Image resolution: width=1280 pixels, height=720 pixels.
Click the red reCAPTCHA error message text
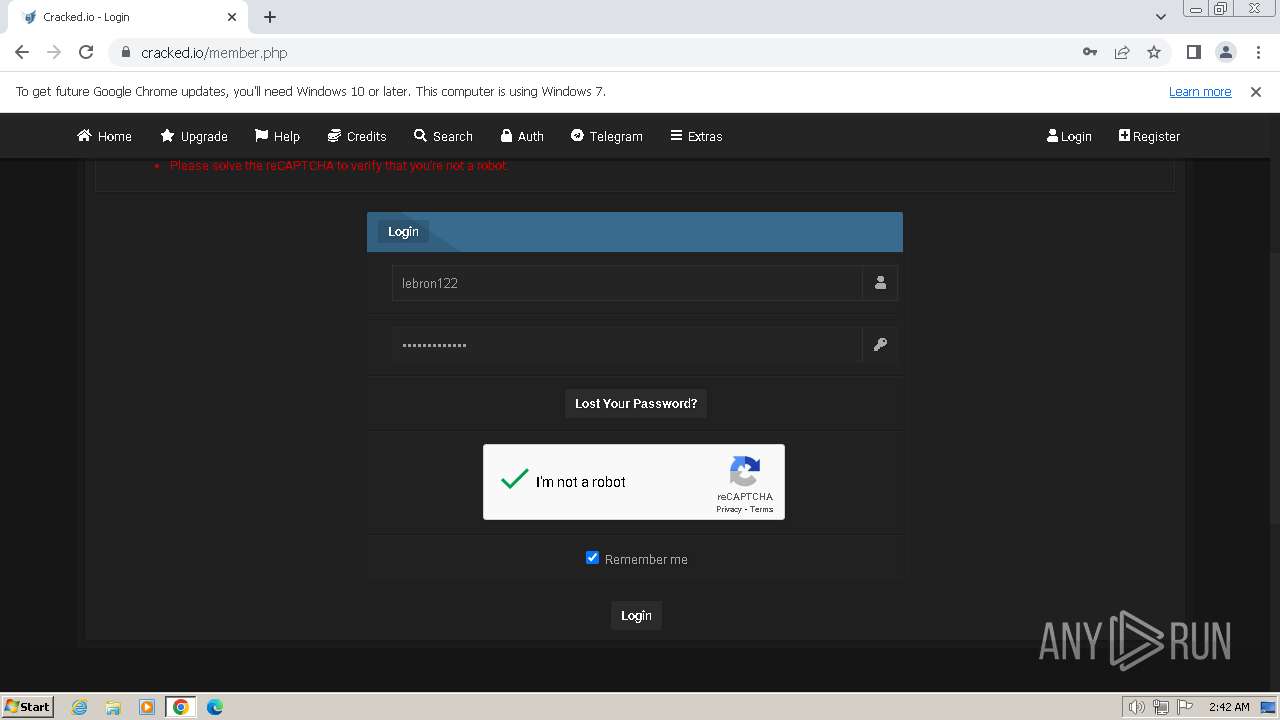pos(339,166)
